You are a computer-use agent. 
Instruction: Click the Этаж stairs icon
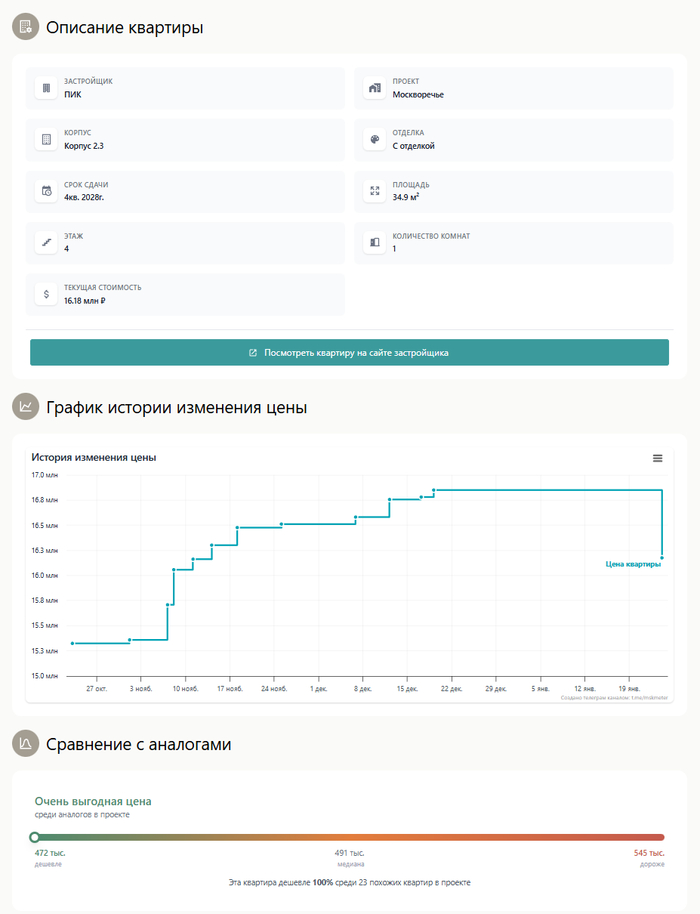coord(46,243)
